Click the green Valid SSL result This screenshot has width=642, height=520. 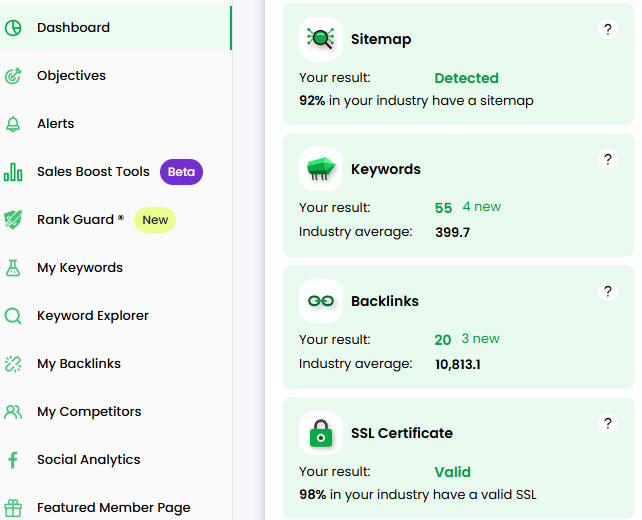[x=452, y=472]
